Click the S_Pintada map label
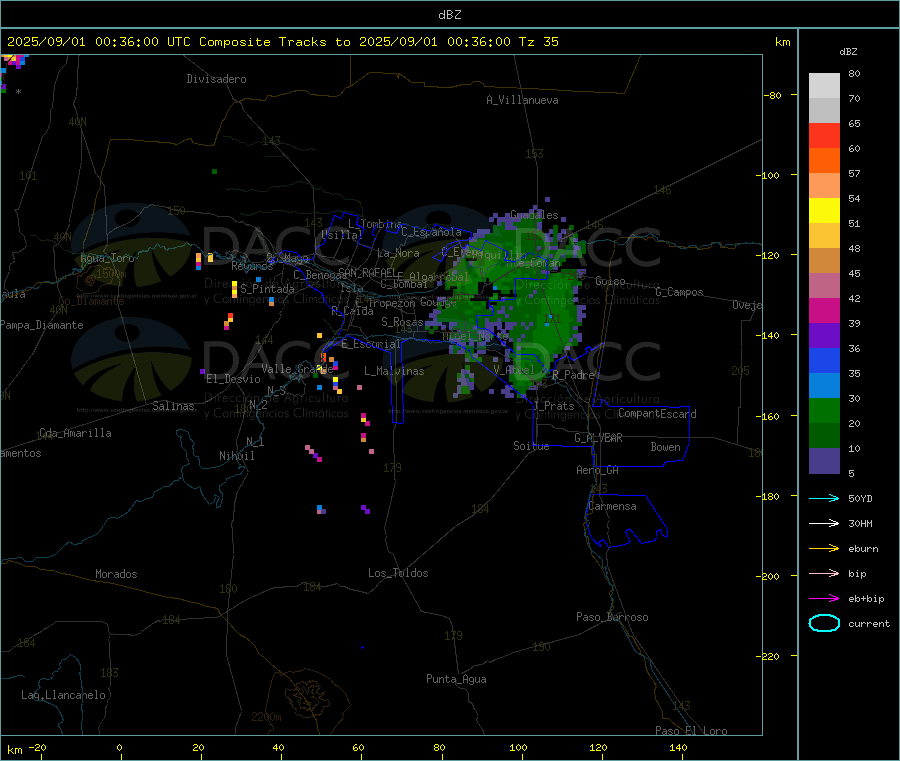Image resolution: width=900 pixels, height=761 pixels. [267, 289]
